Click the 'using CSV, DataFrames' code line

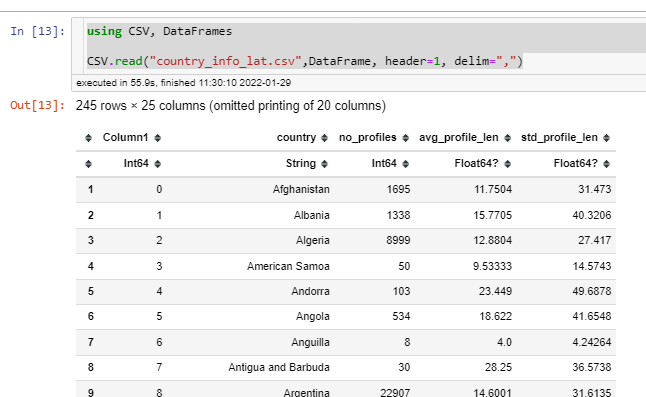(159, 31)
